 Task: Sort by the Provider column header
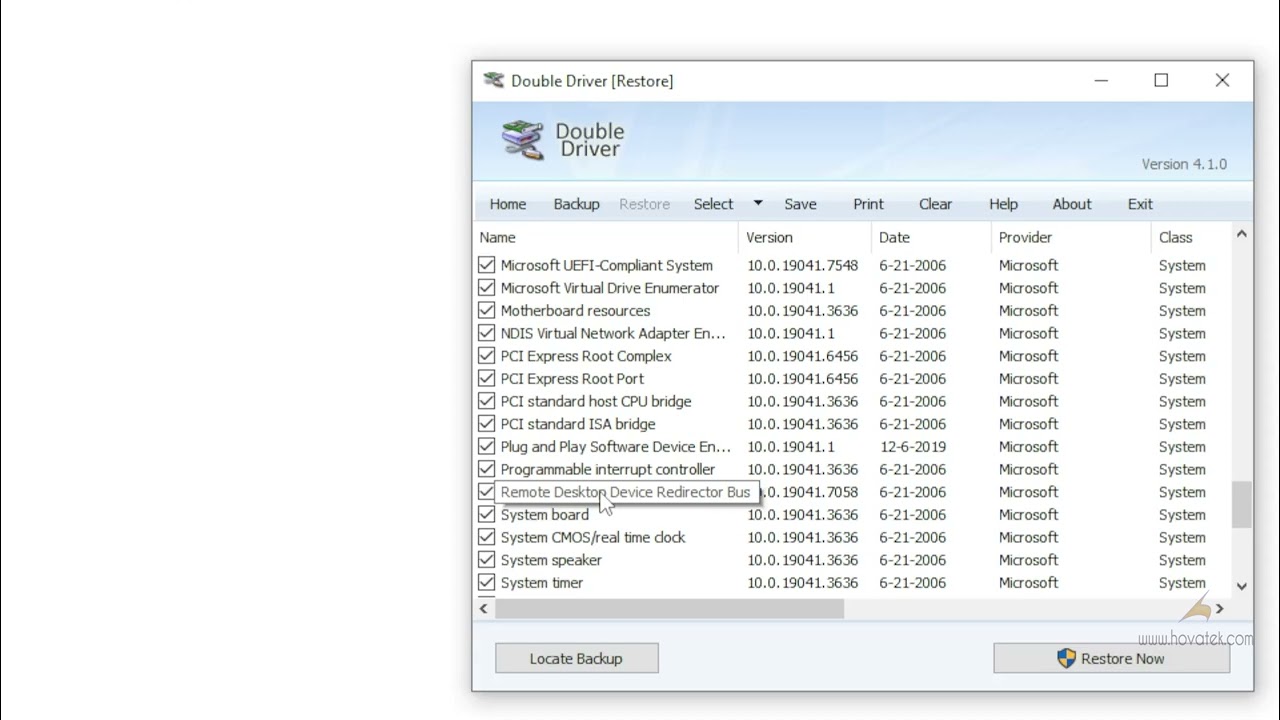[x=1071, y=237]
